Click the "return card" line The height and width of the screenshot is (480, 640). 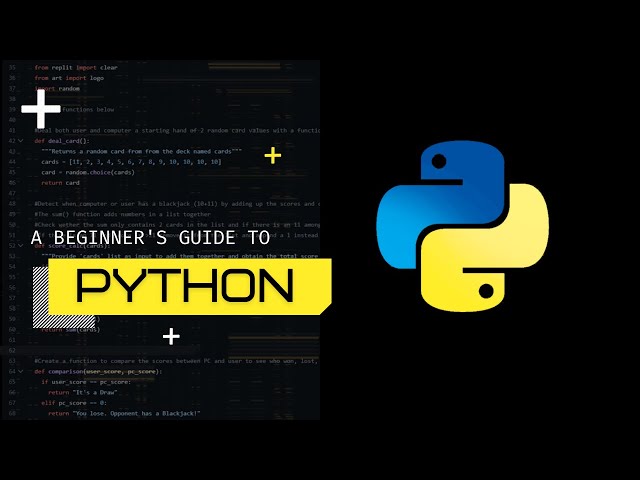point(60,183)
